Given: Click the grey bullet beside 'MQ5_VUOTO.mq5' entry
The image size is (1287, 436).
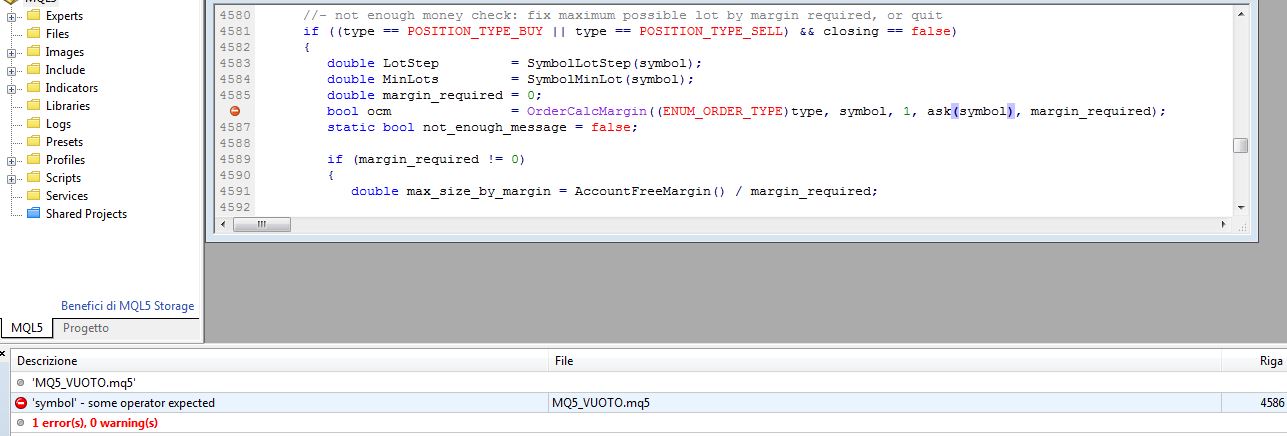Looking at the screenshot, I should (21, 383).
